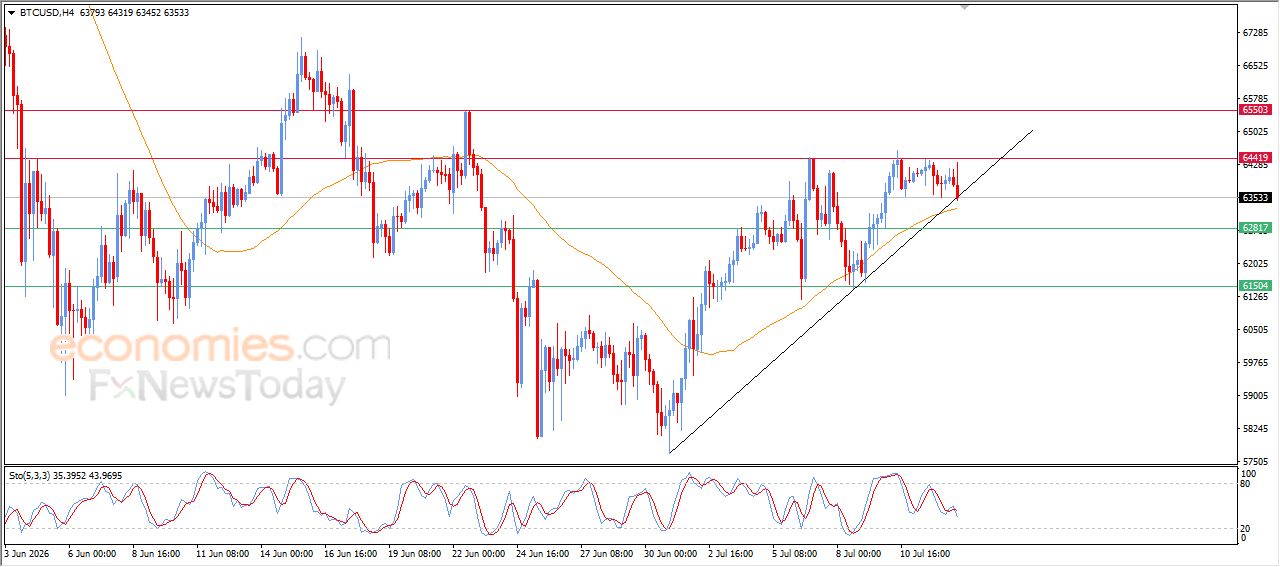Select the red 64419 price tag
Screen dimensions: 1280x567
(x=1255, y=158)
